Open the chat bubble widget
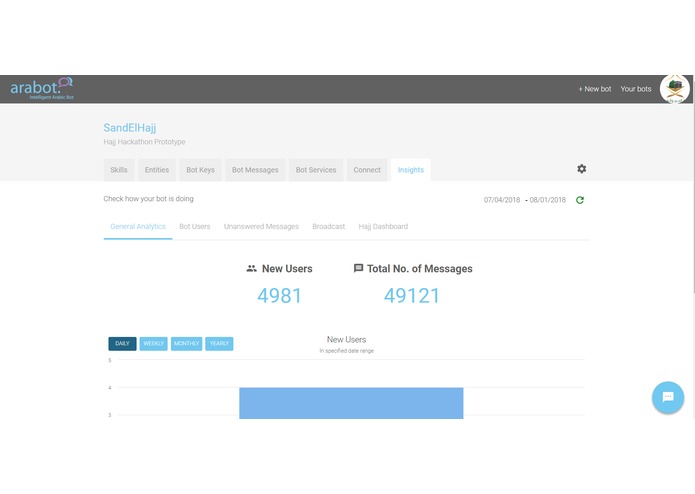 668,397
